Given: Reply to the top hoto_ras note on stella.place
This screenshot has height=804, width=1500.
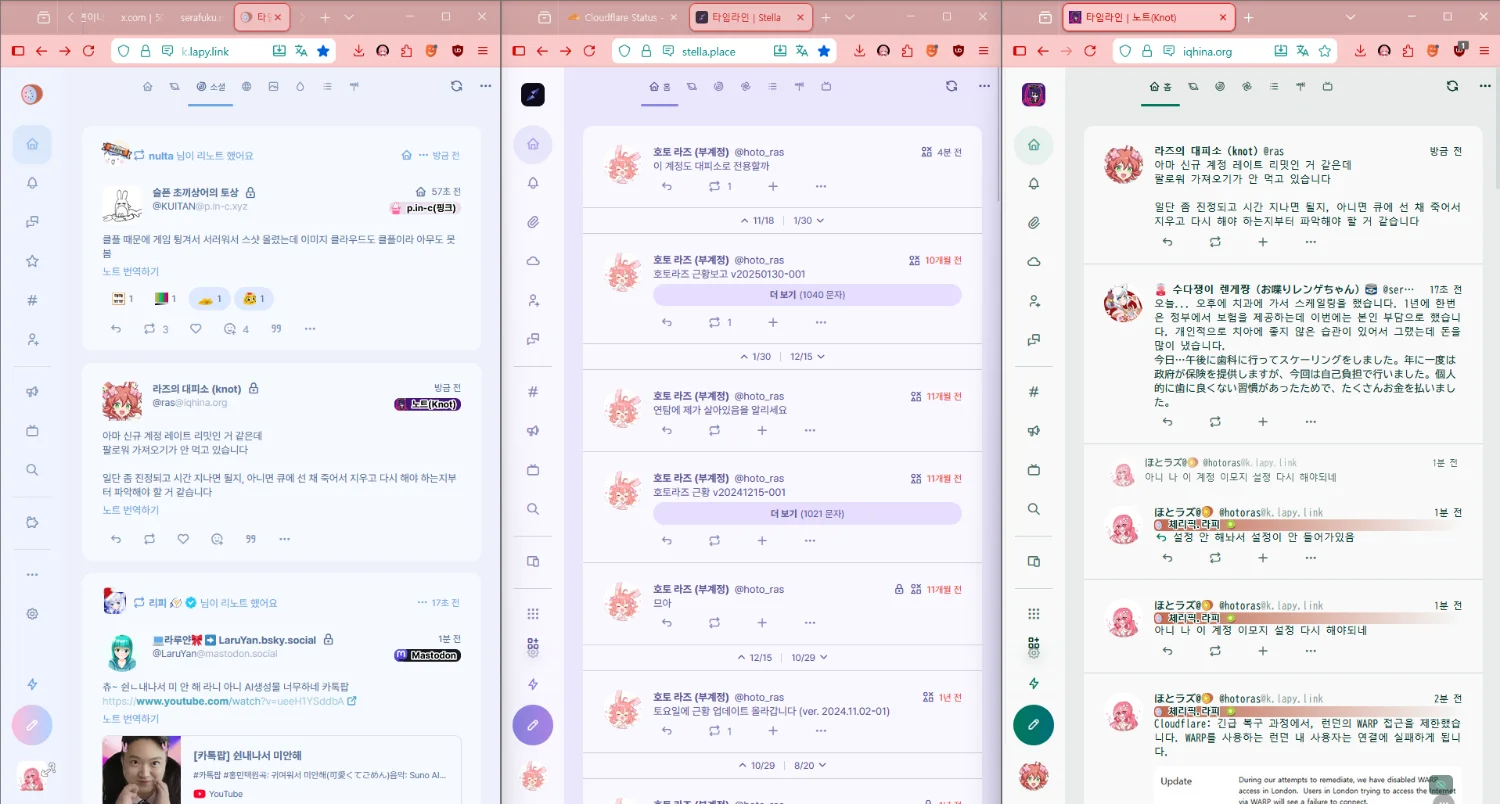Looking at the screenshot, I should click(667, 186).
